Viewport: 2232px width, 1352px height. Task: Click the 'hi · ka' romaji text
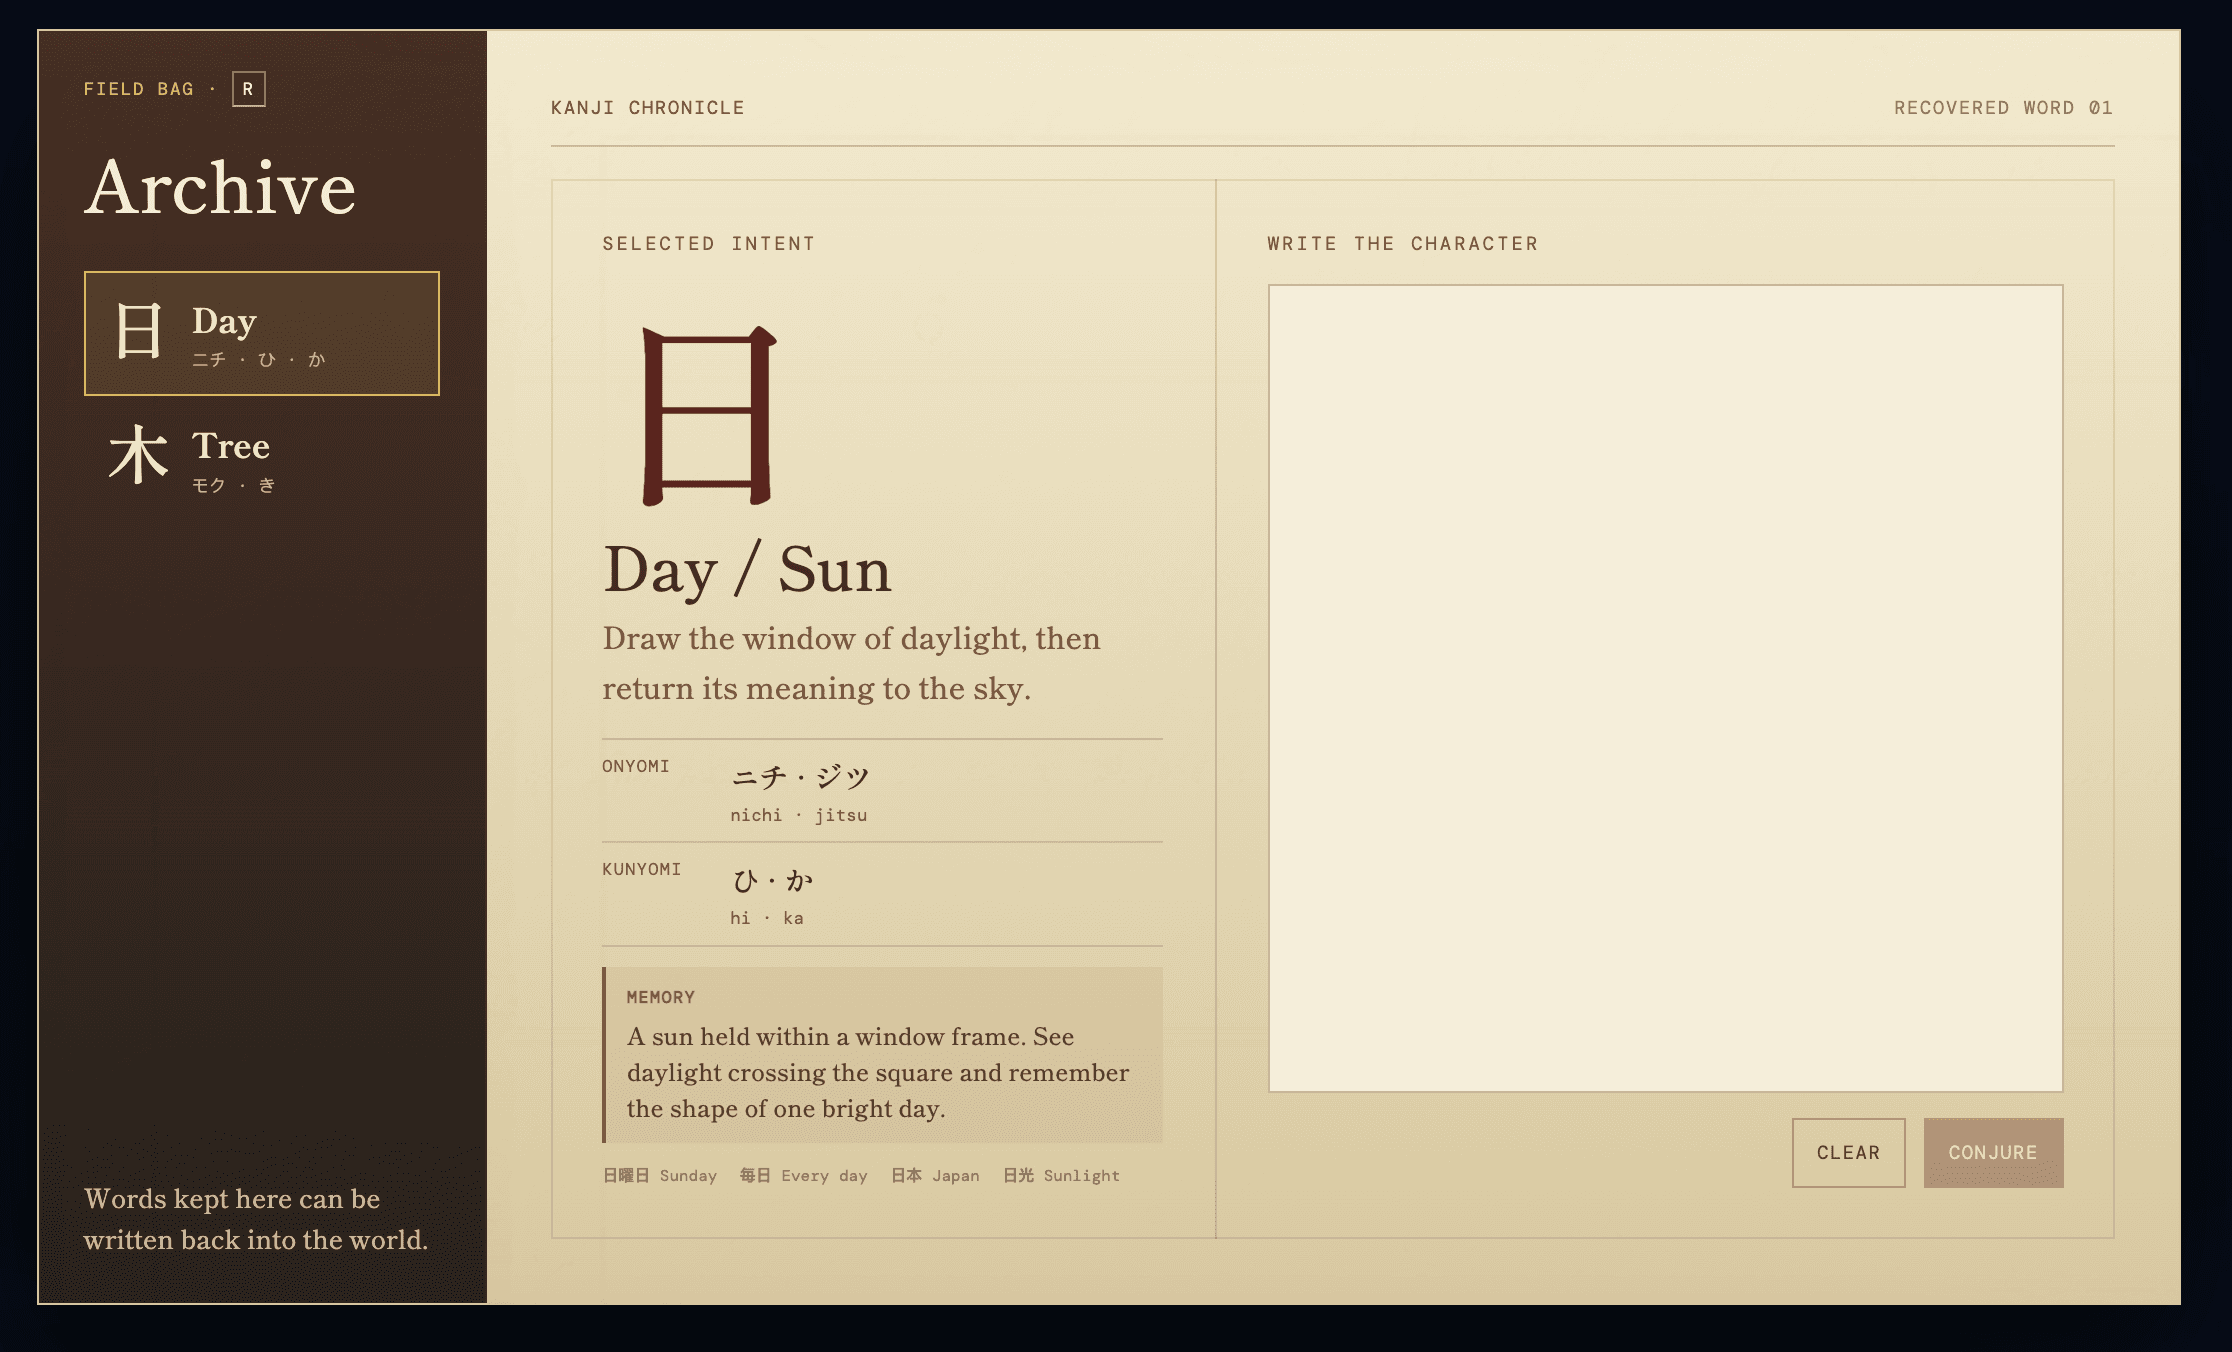[767, 918]
